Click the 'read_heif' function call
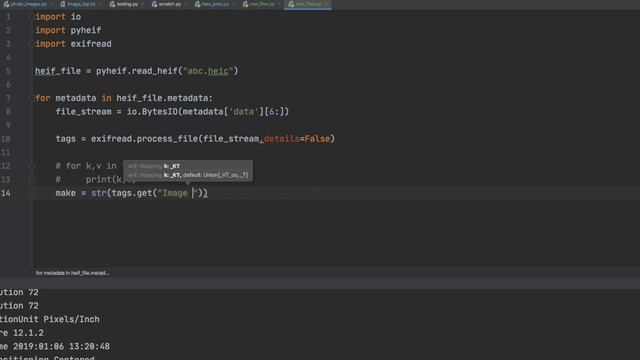Viewport: 640px width, 360px height. pos(155,71)
